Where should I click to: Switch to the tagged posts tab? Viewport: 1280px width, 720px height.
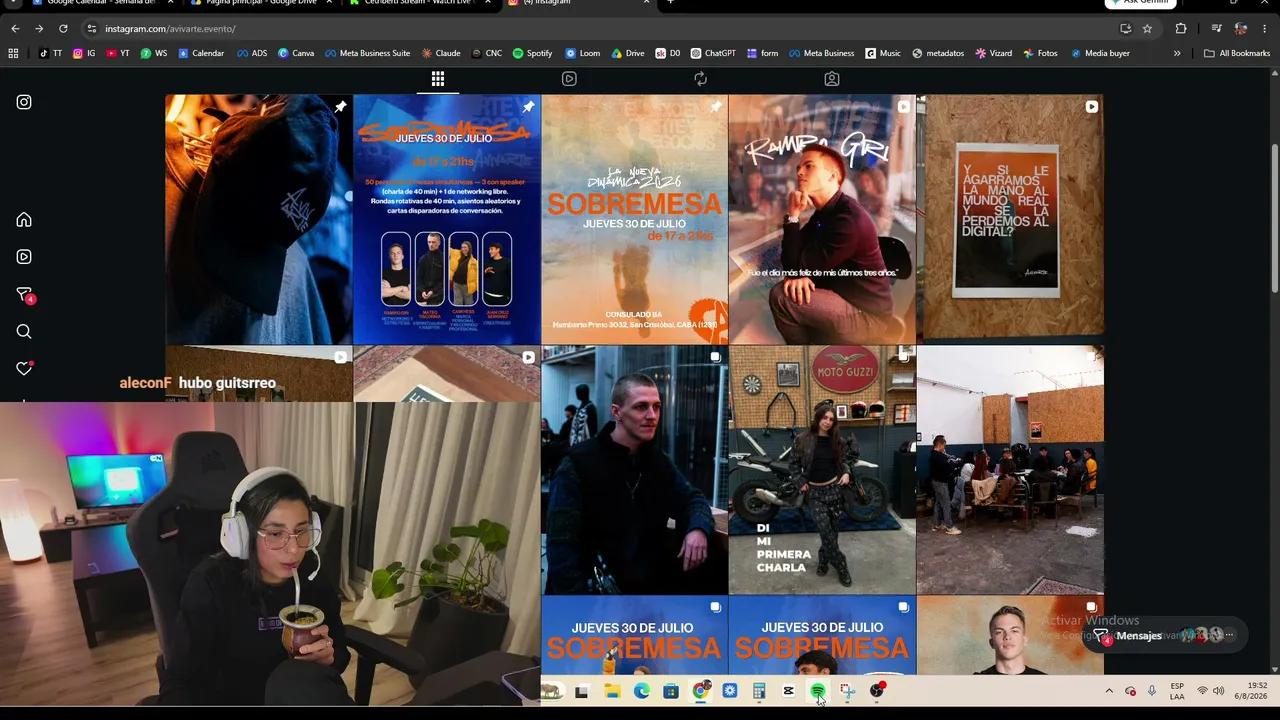[x=832, y=79]
